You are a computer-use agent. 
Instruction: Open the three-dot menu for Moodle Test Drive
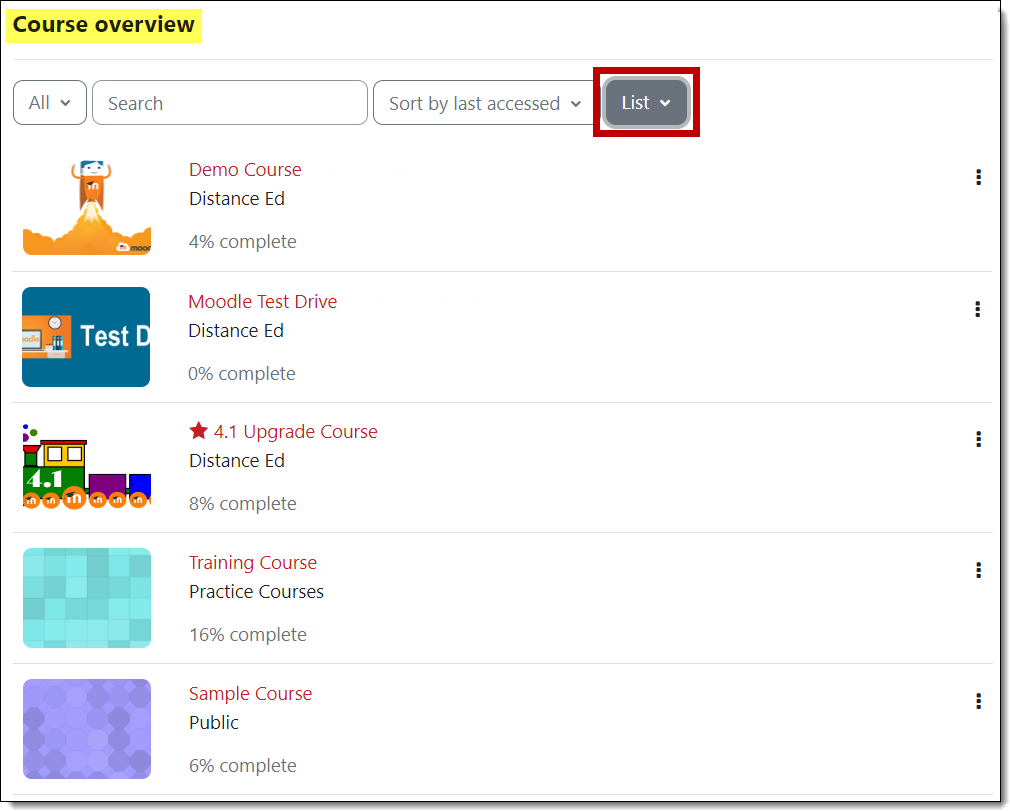pos(978,309)
